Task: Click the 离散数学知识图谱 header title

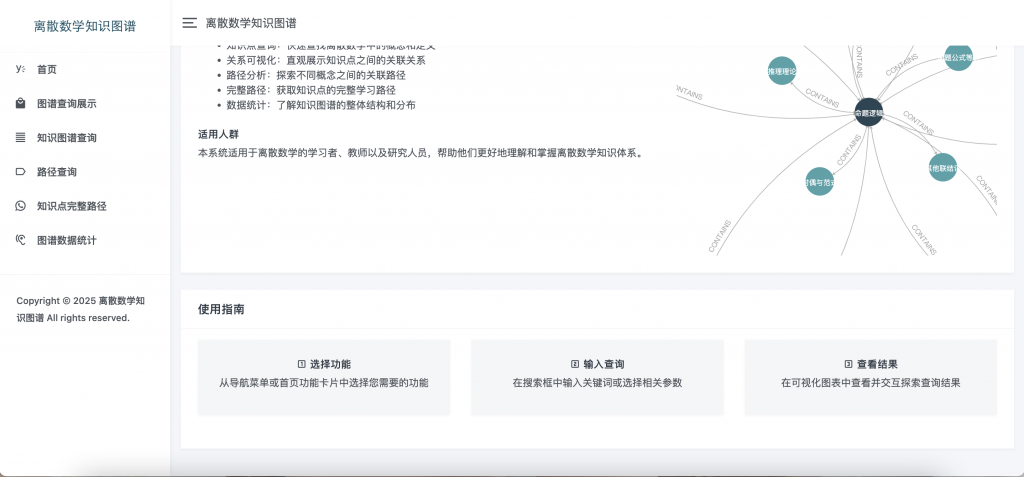Action: (251, 23)
